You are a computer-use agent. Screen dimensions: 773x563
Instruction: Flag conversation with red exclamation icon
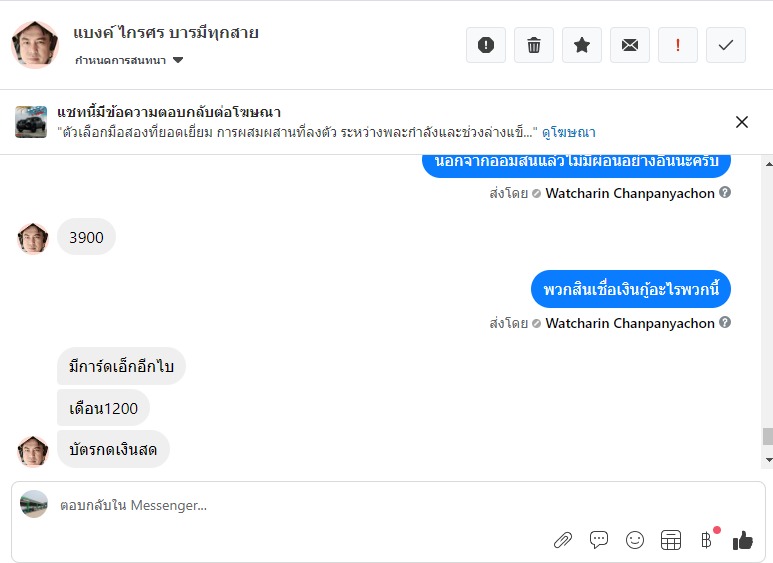(678, 45)
